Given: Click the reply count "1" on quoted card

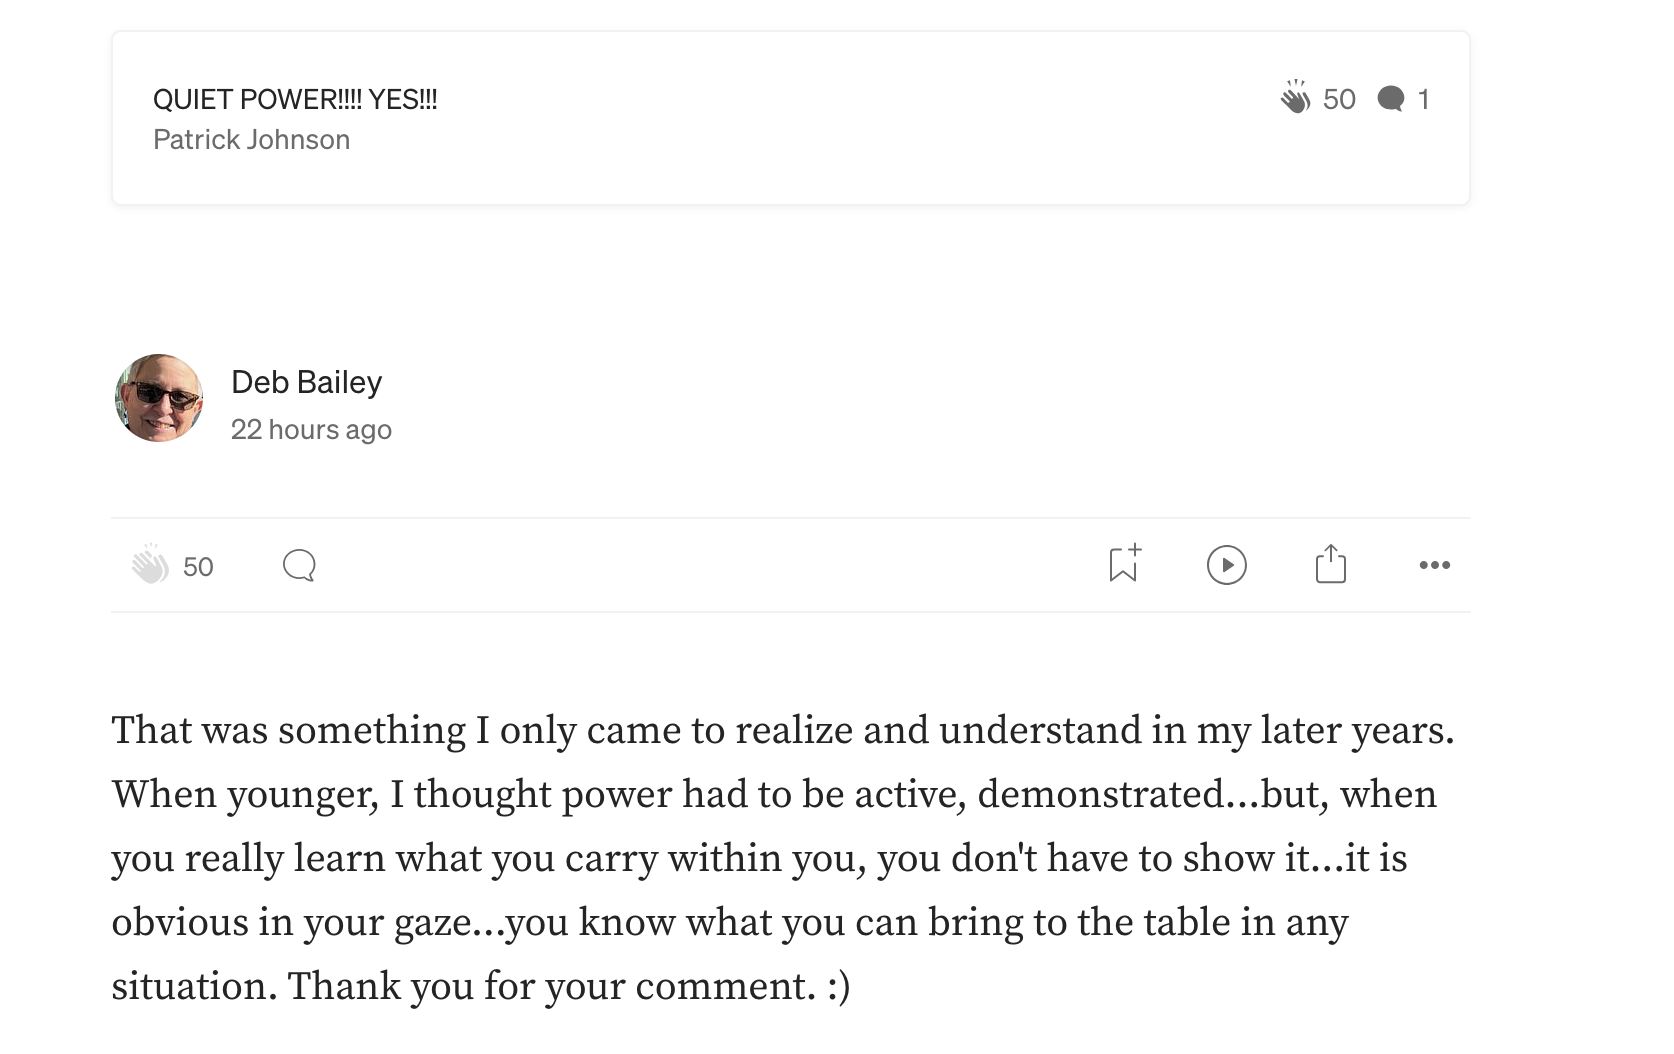Looking at the screenshot, I should point(1423,99).
